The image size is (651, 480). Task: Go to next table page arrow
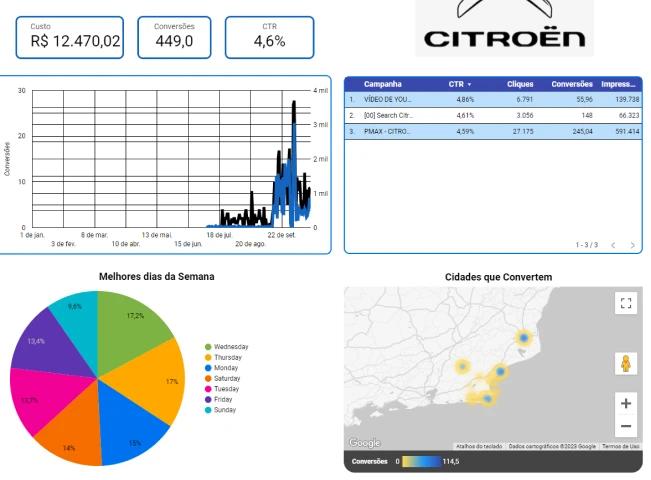click(x=632, y=245)
